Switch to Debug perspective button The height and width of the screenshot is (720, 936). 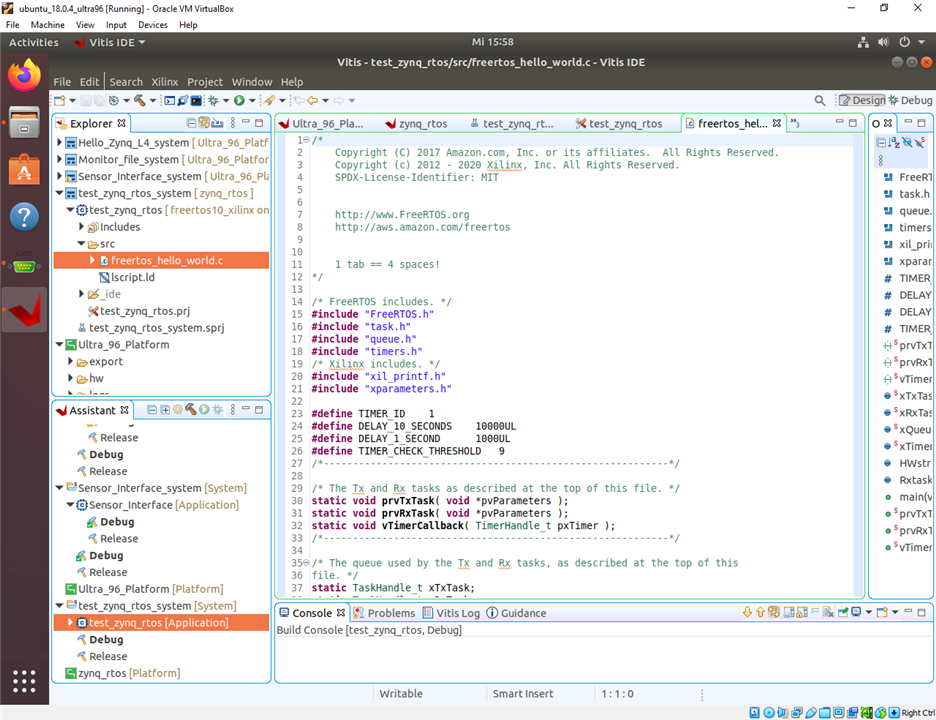point(909,100)
